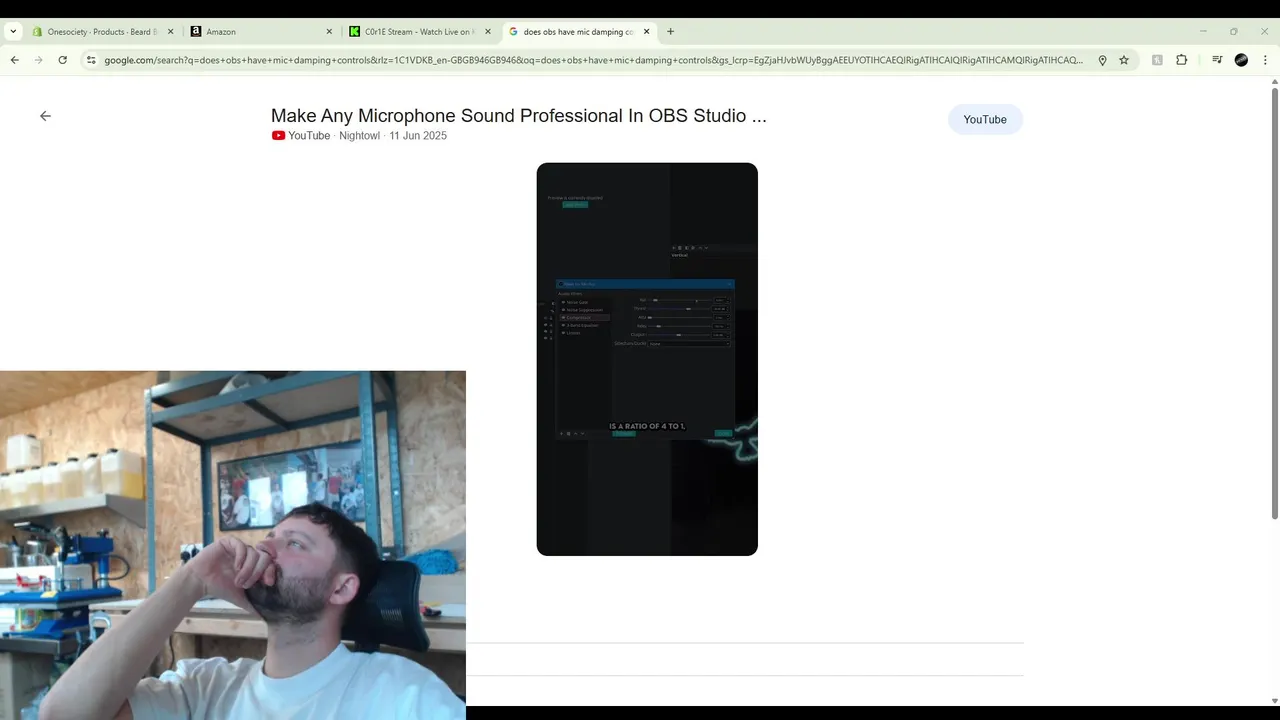
Task: Click the page vertical scrollbar thumb
Action: click(1275, 303)
